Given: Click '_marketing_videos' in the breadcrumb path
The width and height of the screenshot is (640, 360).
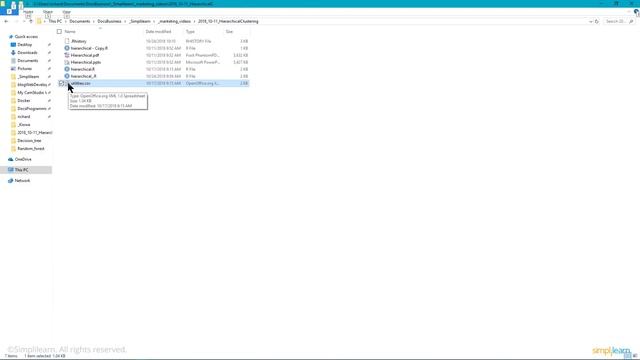Looking at the screenshot, I should point(174,21).
